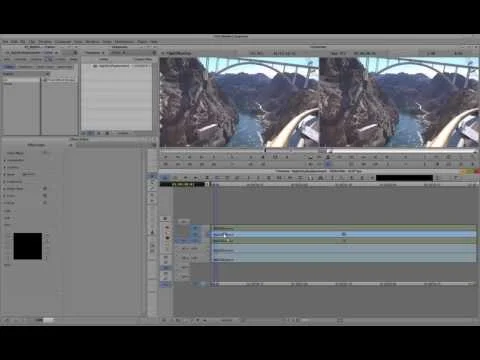Open the Timeline menu
This screenshot has height=360, width=480.
tap(45, 42)
